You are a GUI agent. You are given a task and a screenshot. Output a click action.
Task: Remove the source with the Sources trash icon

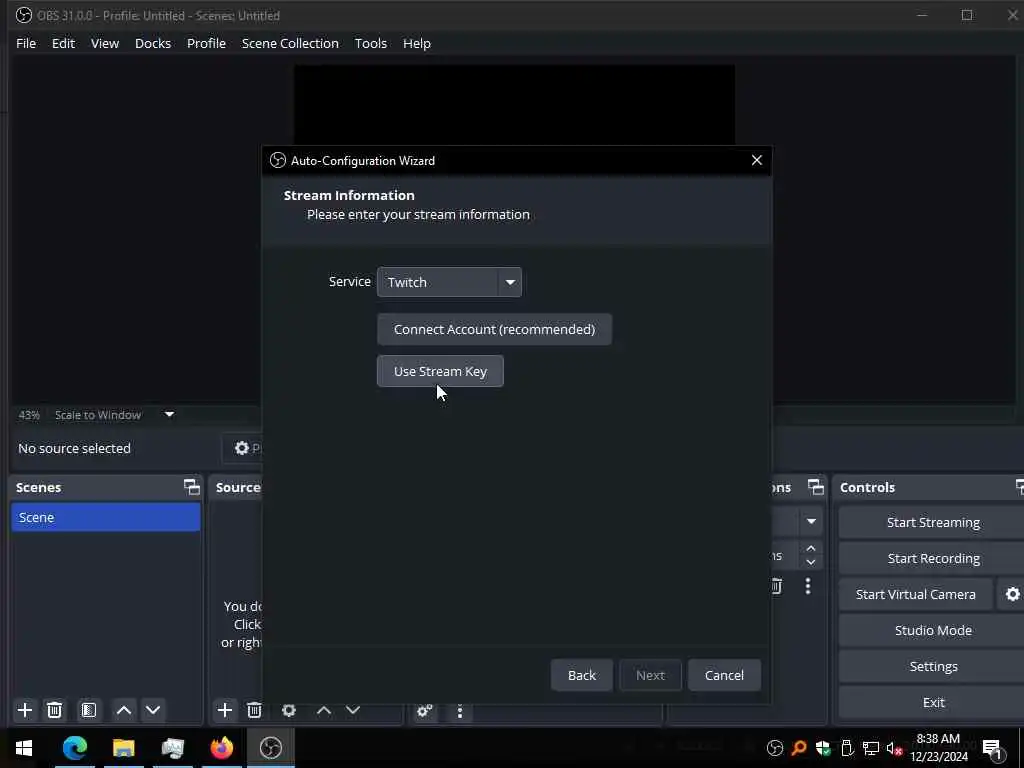coord(254,710)
